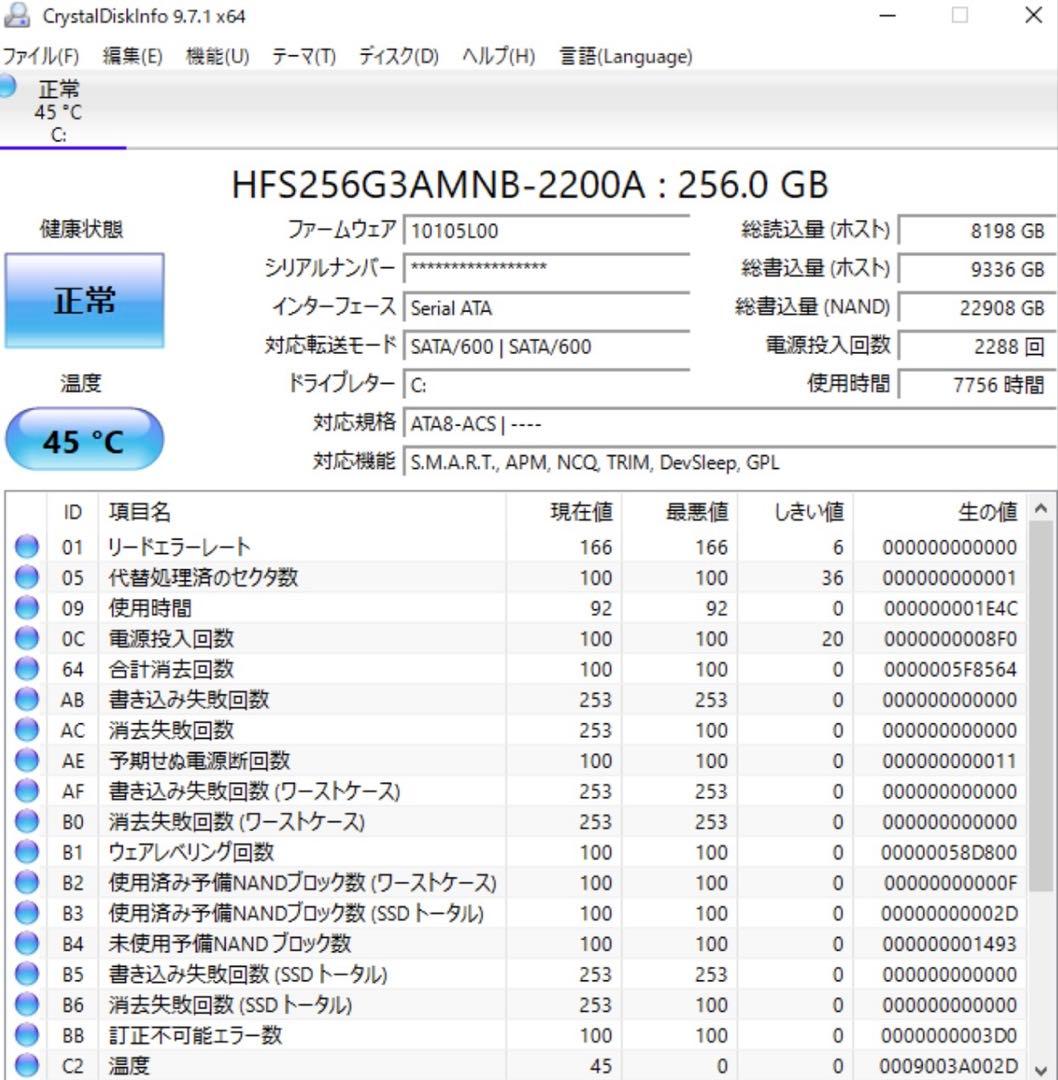Open the テーマ(T) menu

point(301,56)
